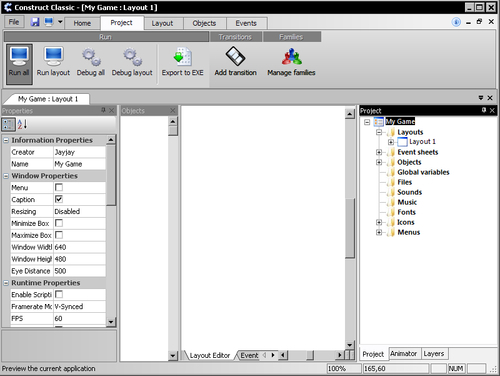This screenshot has height=376, width=500.
Task: Uncheck the Caption checkbox
Action: (x=59, y=199)
